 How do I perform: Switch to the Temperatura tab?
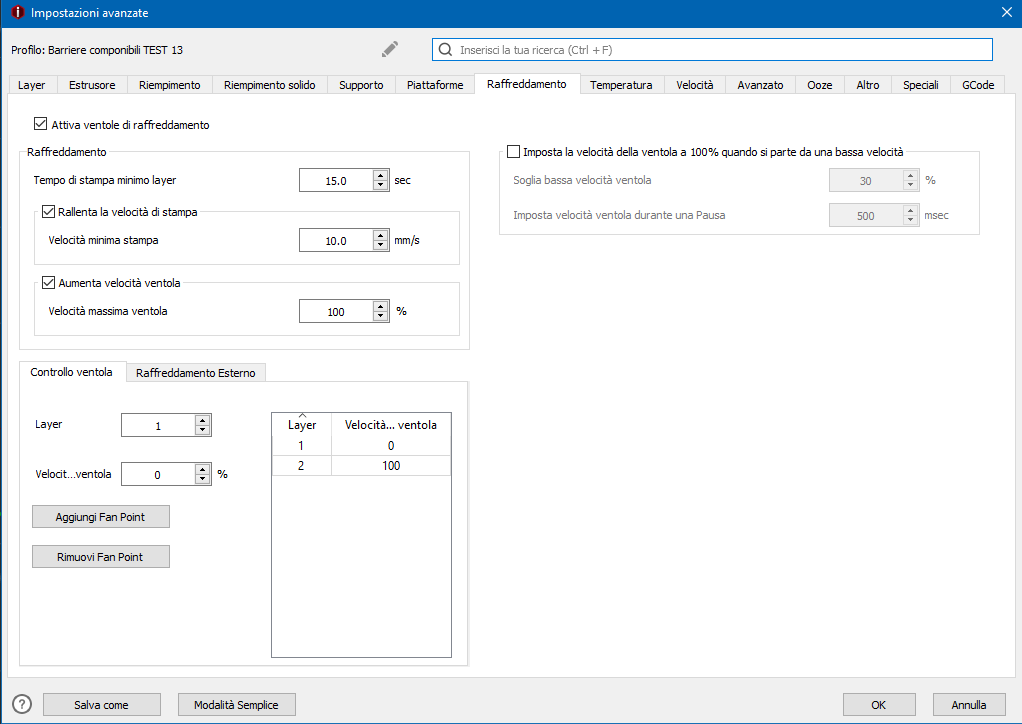pos(621,85)
